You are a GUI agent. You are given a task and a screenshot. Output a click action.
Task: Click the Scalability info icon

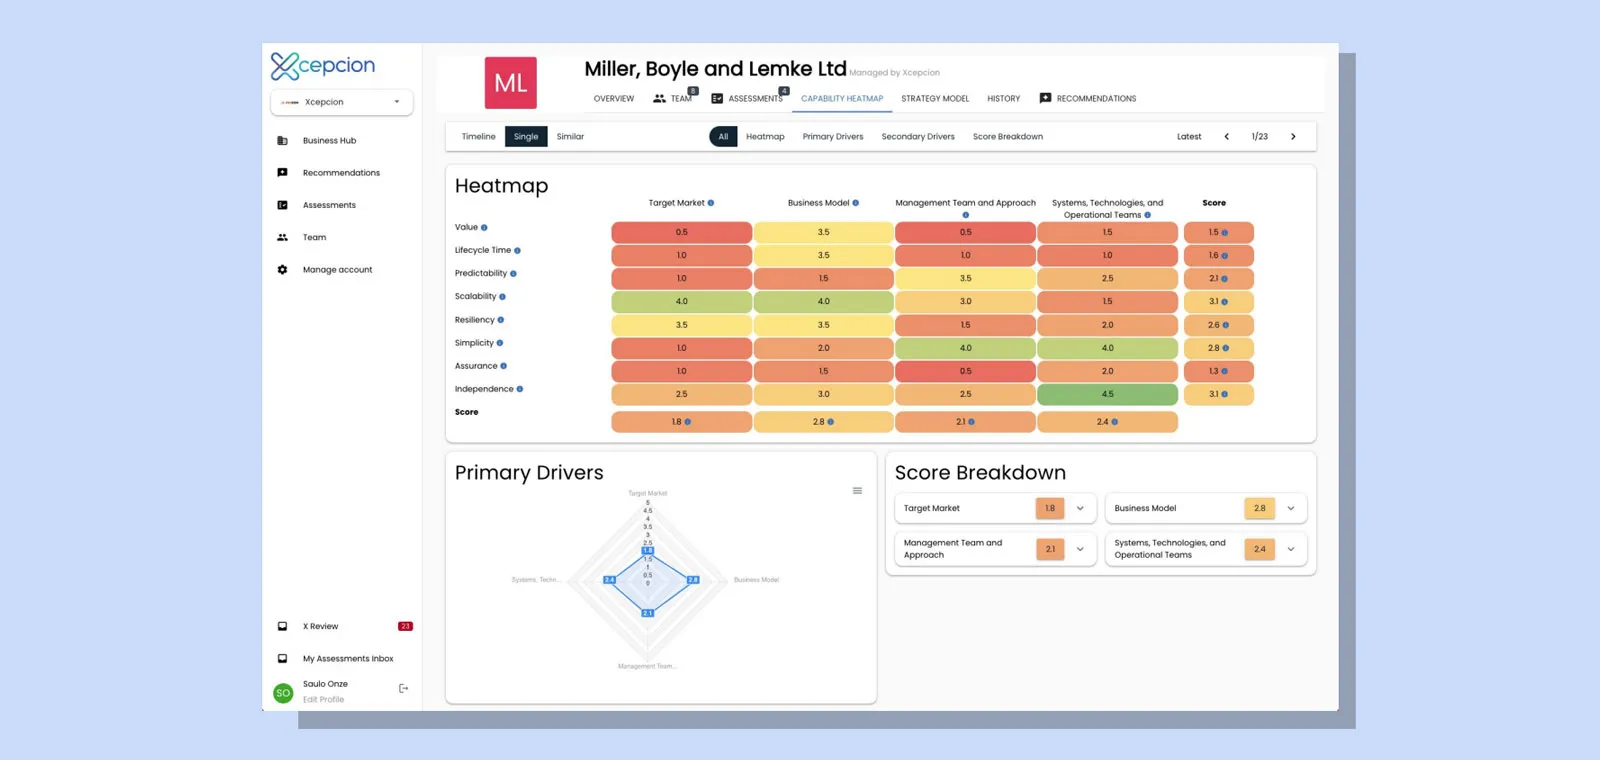(x=502, y=297)
